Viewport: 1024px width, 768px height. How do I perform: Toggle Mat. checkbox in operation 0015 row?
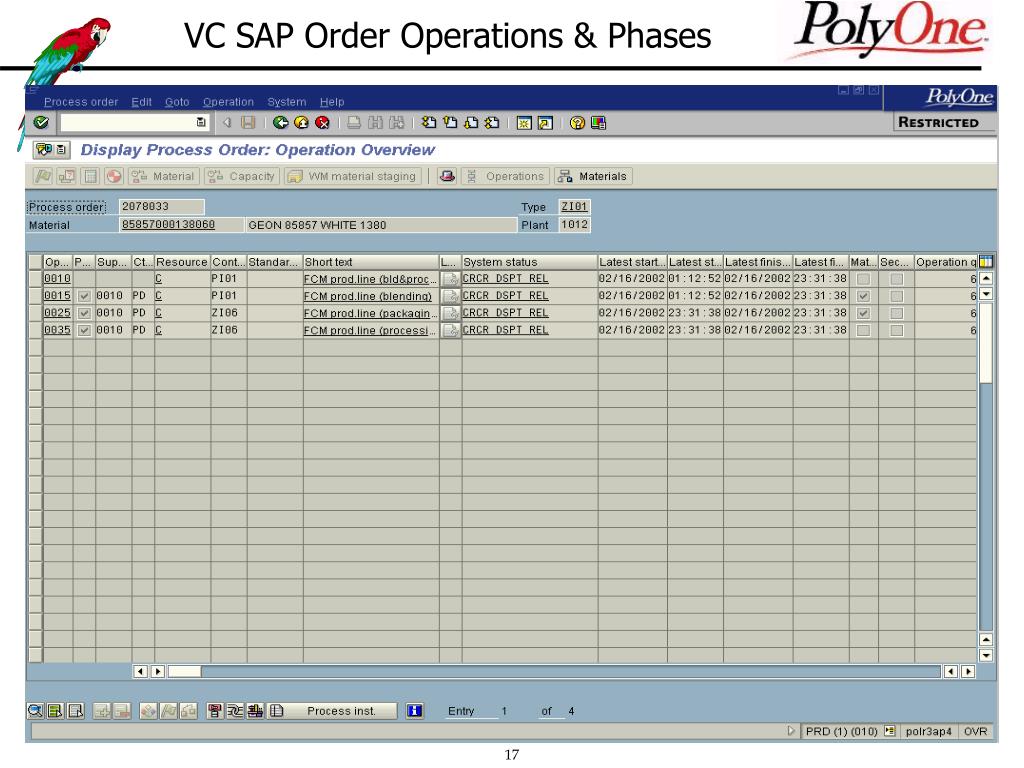(x=863, y=296)
